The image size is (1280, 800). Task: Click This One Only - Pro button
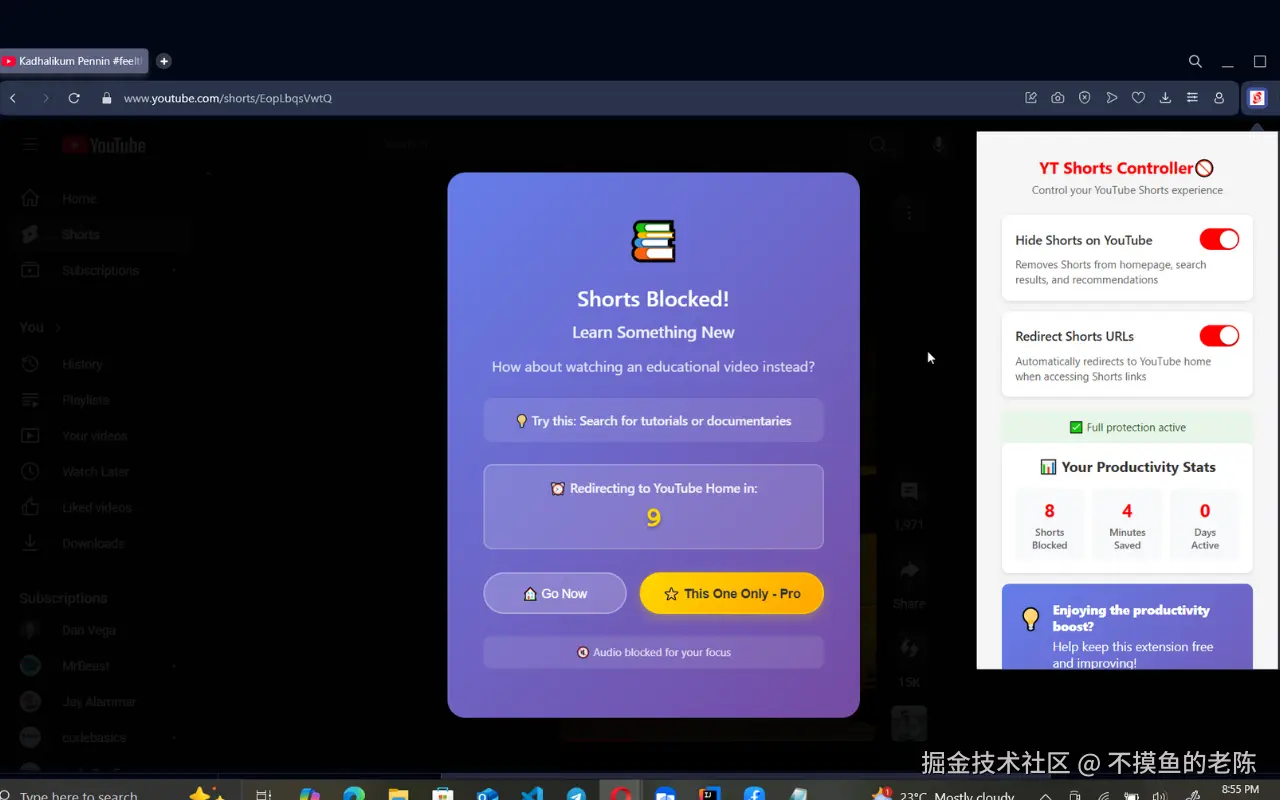[732, 593]
